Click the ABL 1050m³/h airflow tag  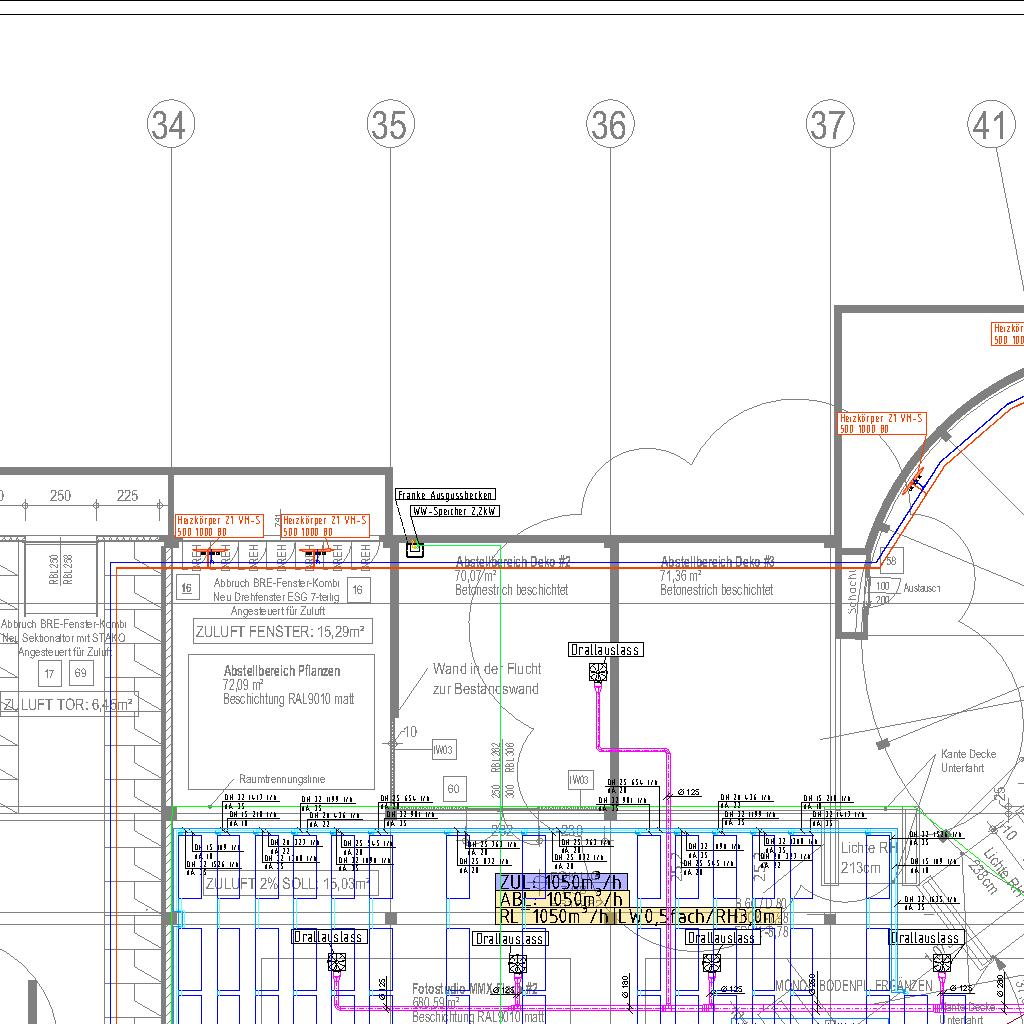561,899
